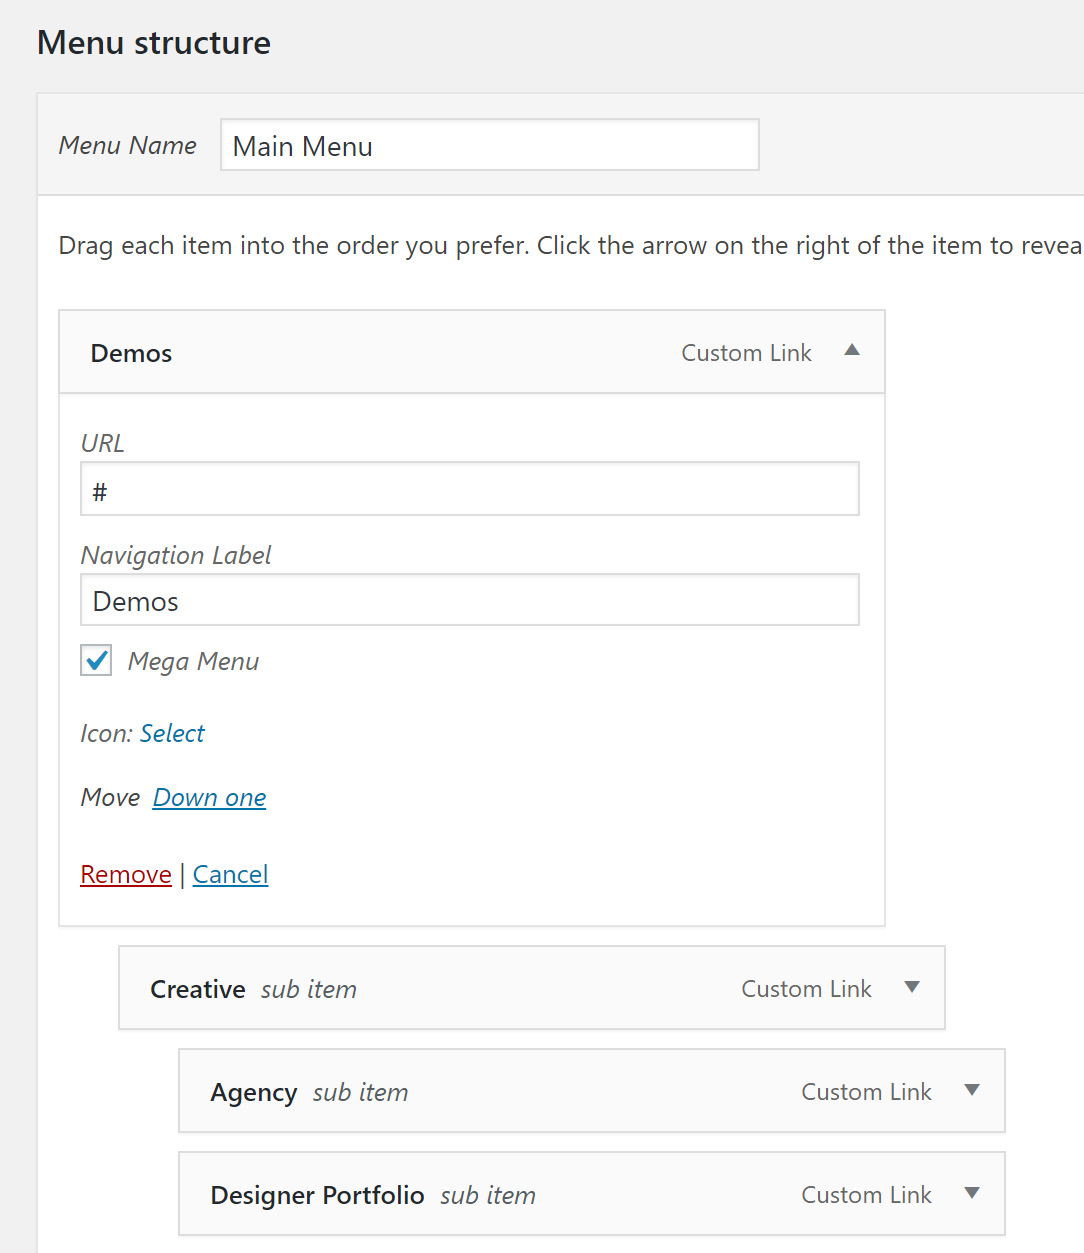Cancel editing the Demos item
Viewport: 1084px width, 1253px height.
[230, 874]
